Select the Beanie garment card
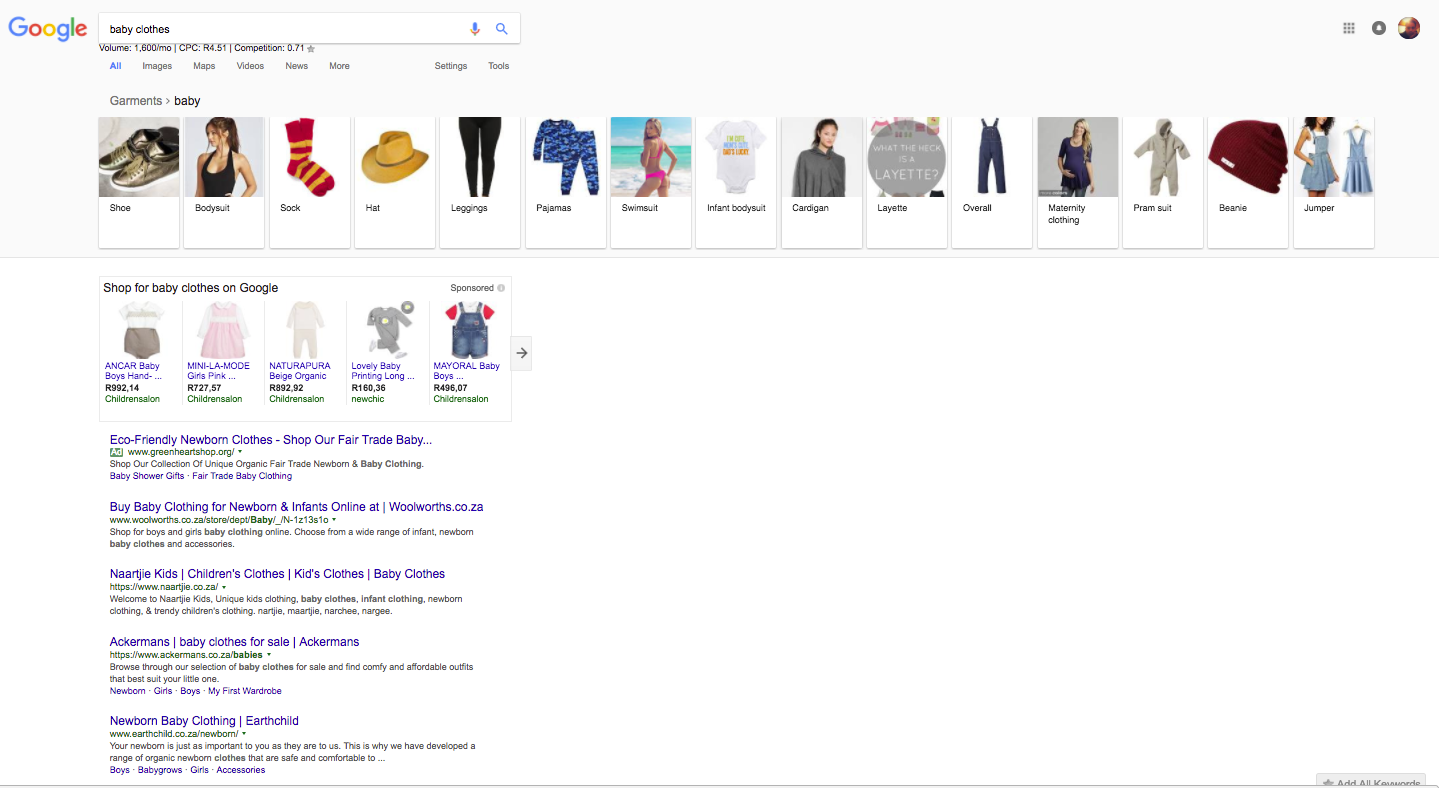1439x788 pixels. click(1248, 182)
